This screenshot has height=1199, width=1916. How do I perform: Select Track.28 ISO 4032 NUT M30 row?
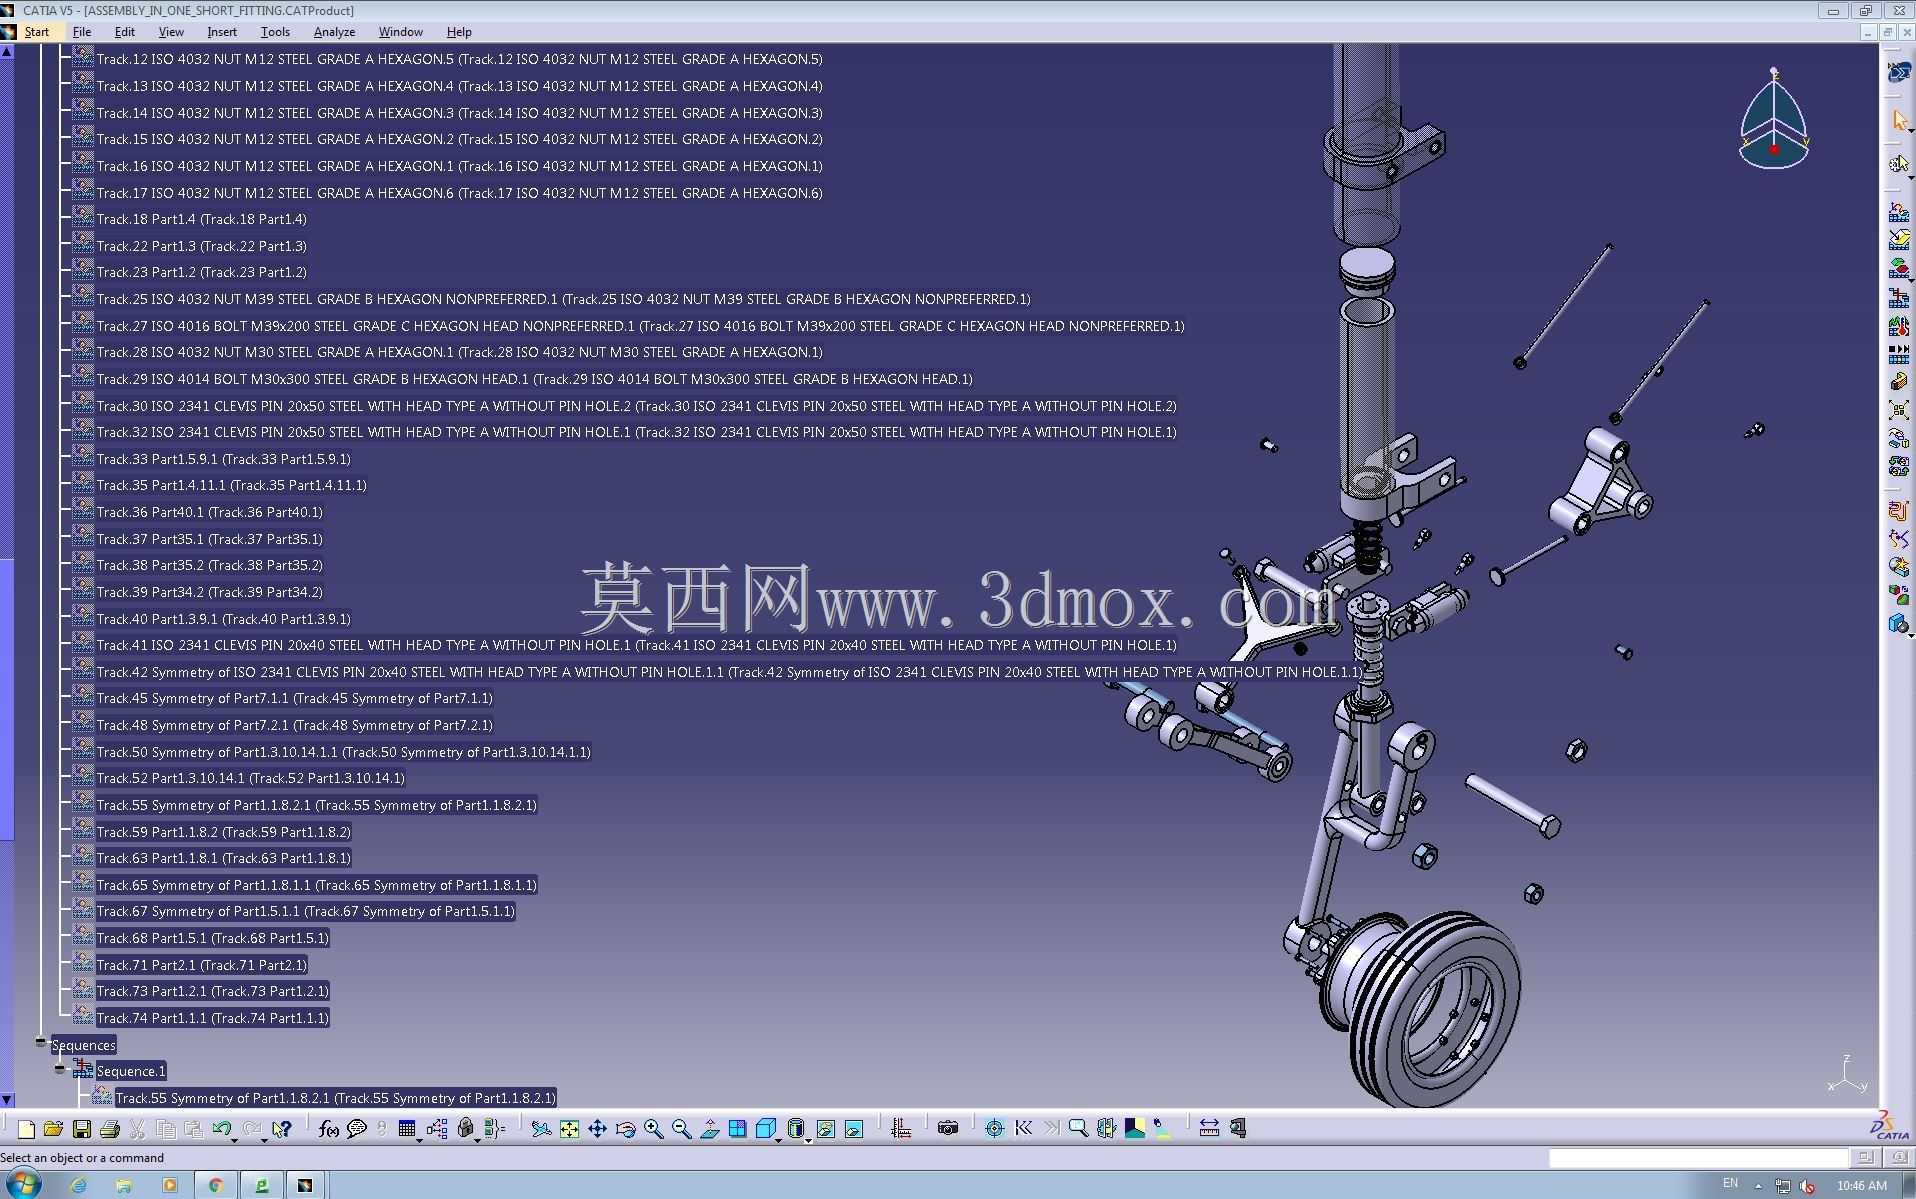coord(459,352)
